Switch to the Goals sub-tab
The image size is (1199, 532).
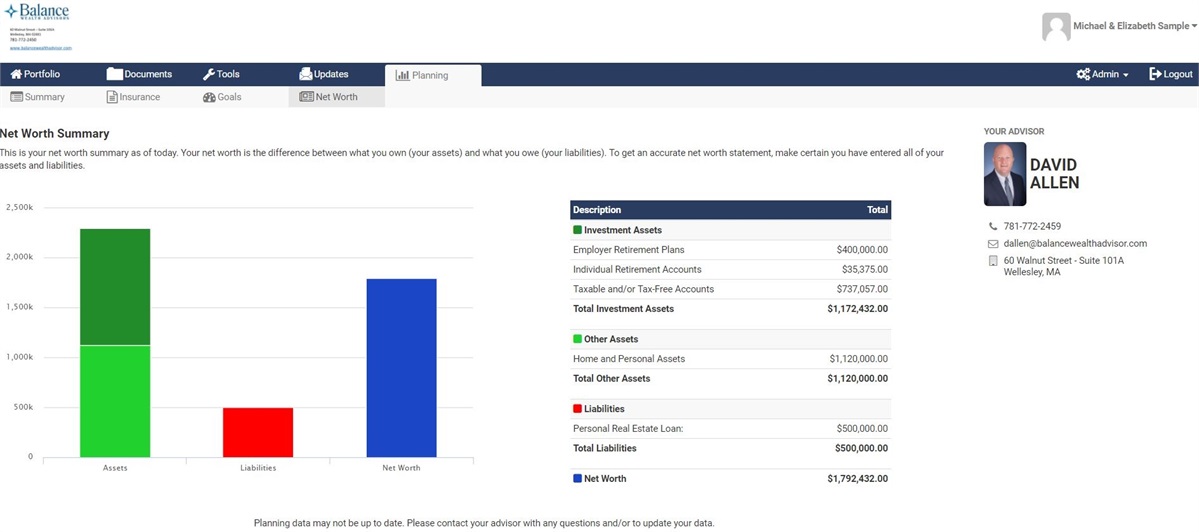click(x=222, y=97)
